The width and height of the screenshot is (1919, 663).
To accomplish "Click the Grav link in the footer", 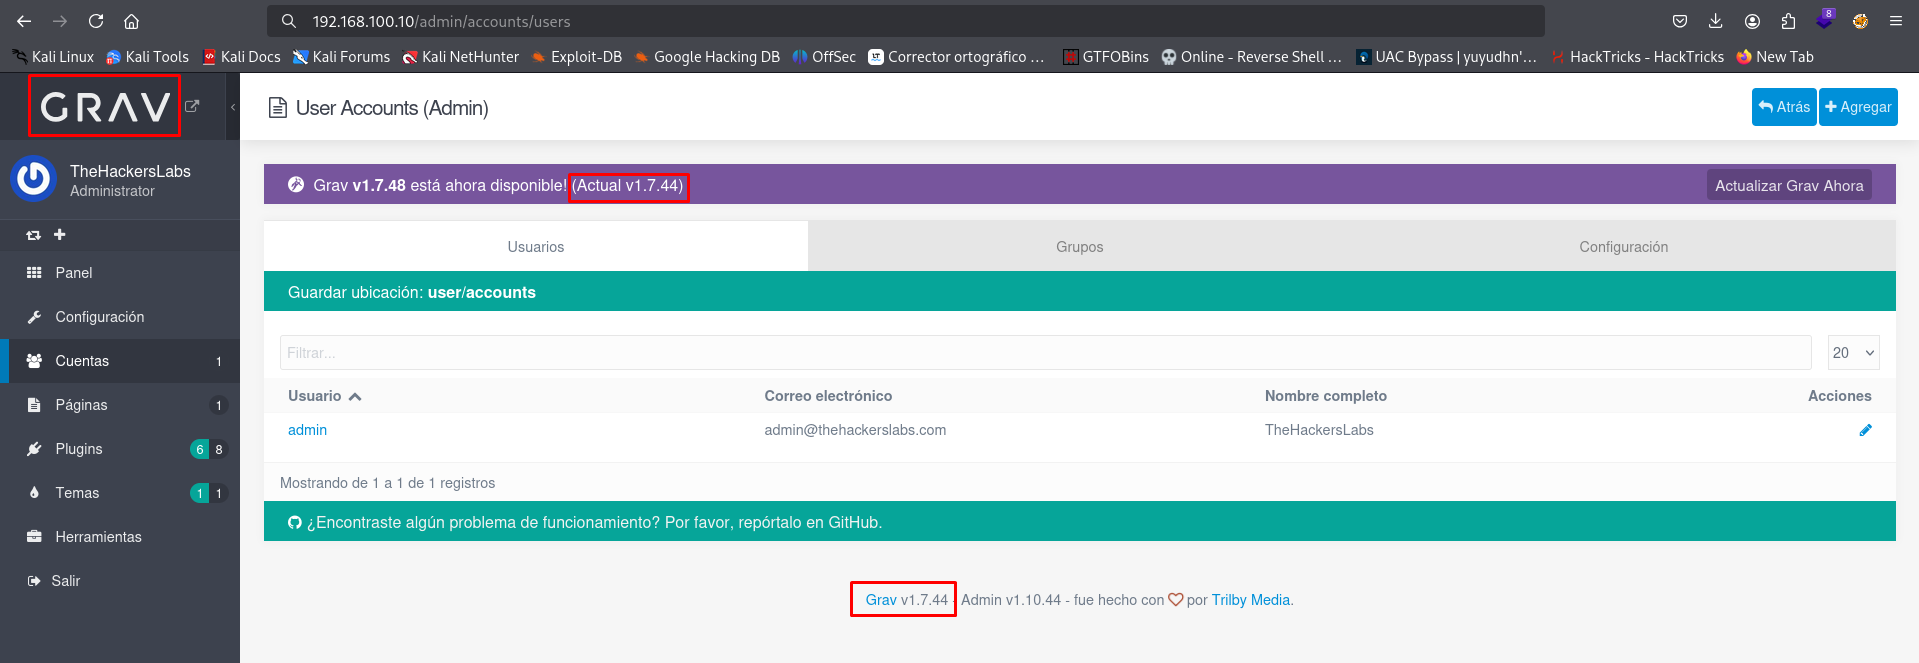I will (x=881, y=600).
